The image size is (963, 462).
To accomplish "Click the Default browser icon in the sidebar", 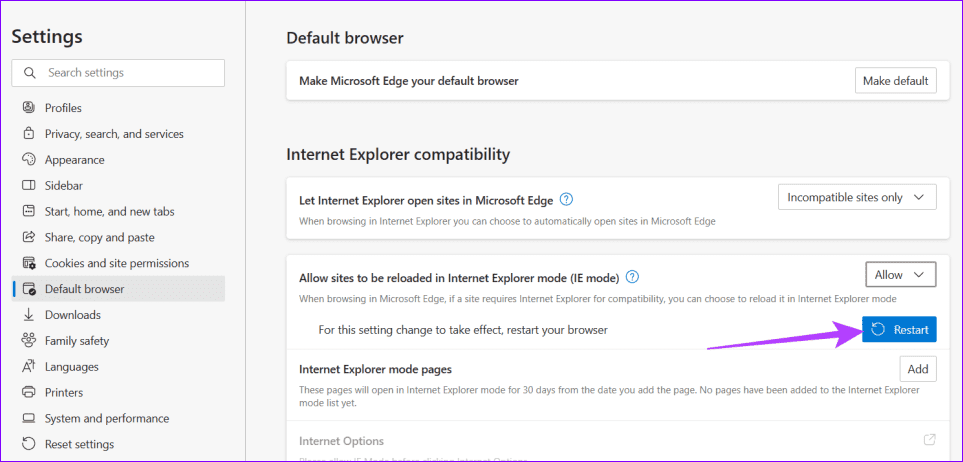I will 28,289.
